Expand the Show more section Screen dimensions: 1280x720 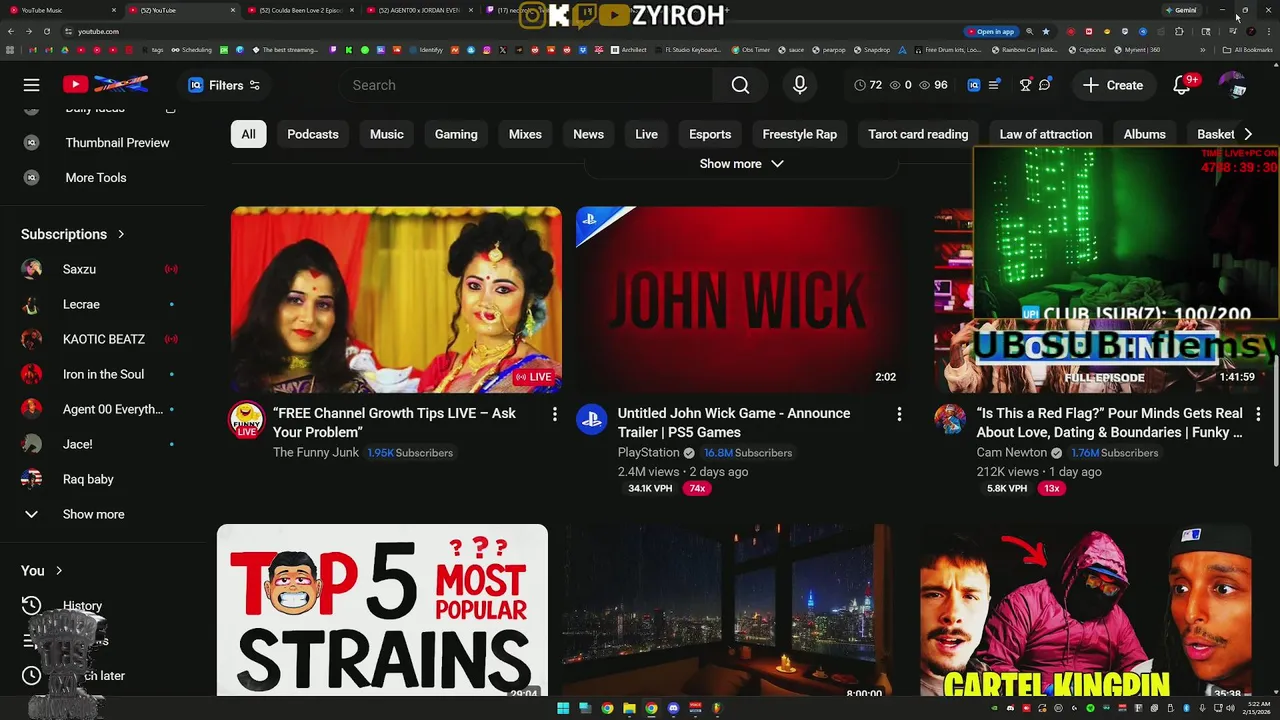click(741, 164)
